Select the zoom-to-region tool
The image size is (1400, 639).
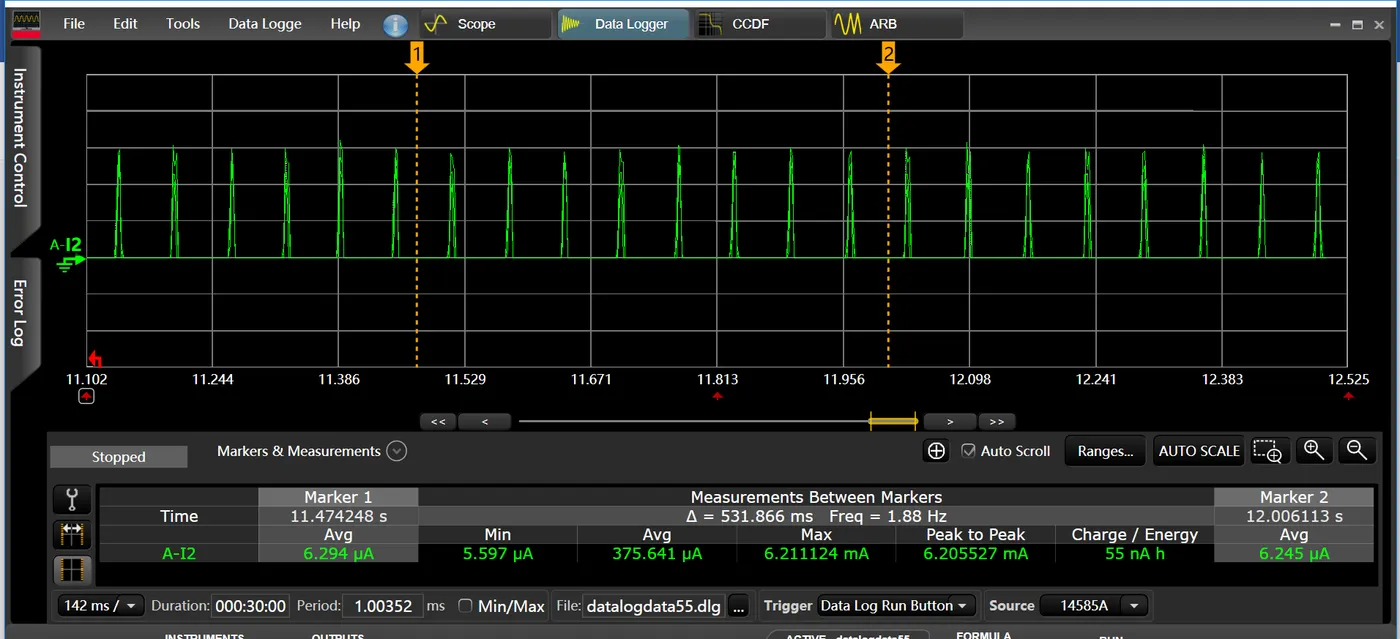click(x=1267, y=451)
